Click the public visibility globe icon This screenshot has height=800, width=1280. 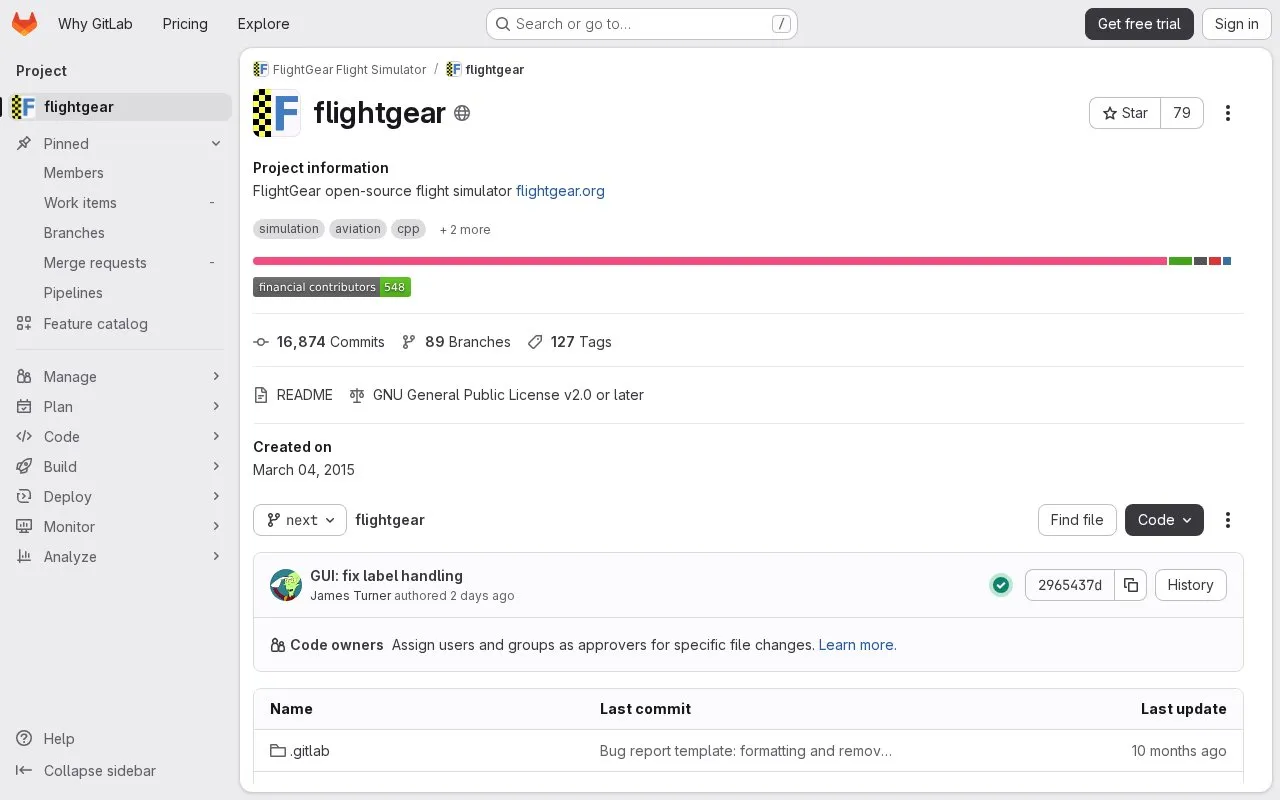coord(462,114)
